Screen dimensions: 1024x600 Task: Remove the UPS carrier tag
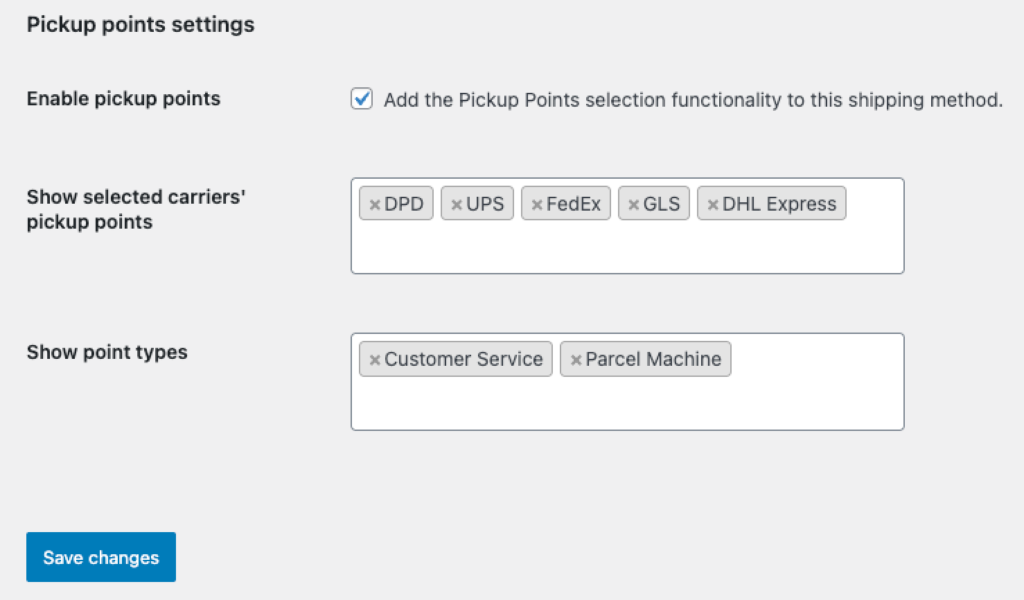tap(456, 205)
